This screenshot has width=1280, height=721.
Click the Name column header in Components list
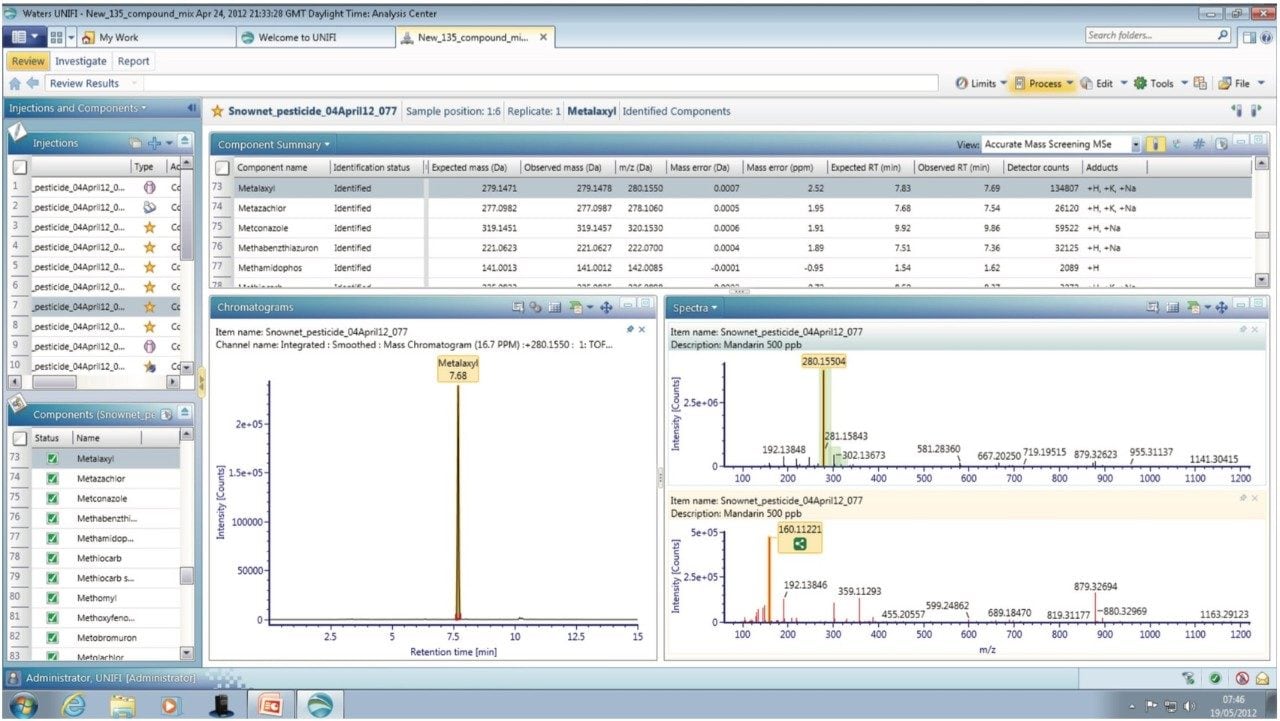pyautogui.click(x=105, y=438)
